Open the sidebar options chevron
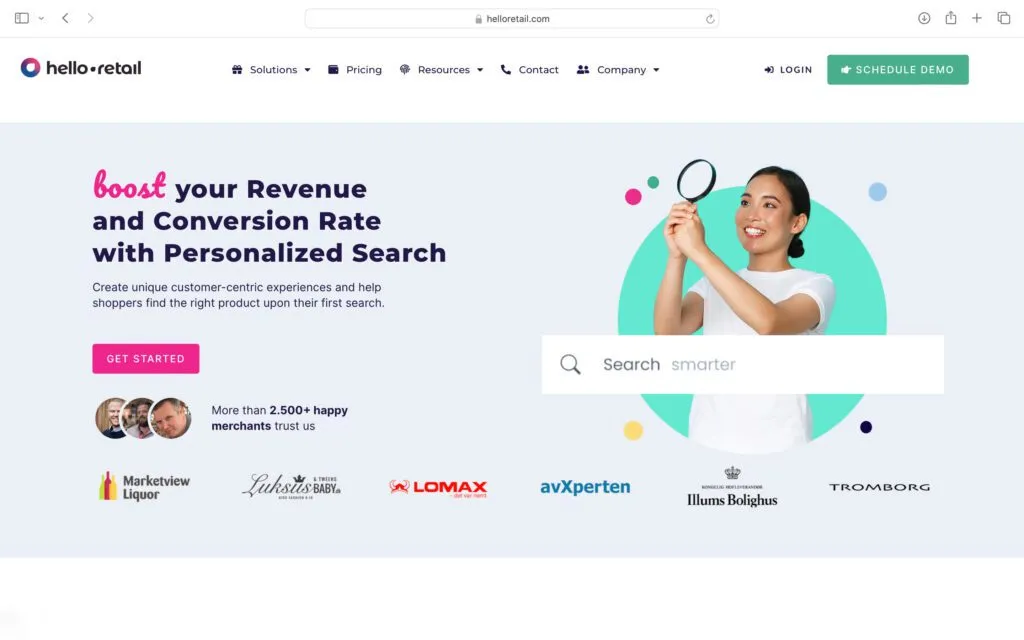 (41, 18)
